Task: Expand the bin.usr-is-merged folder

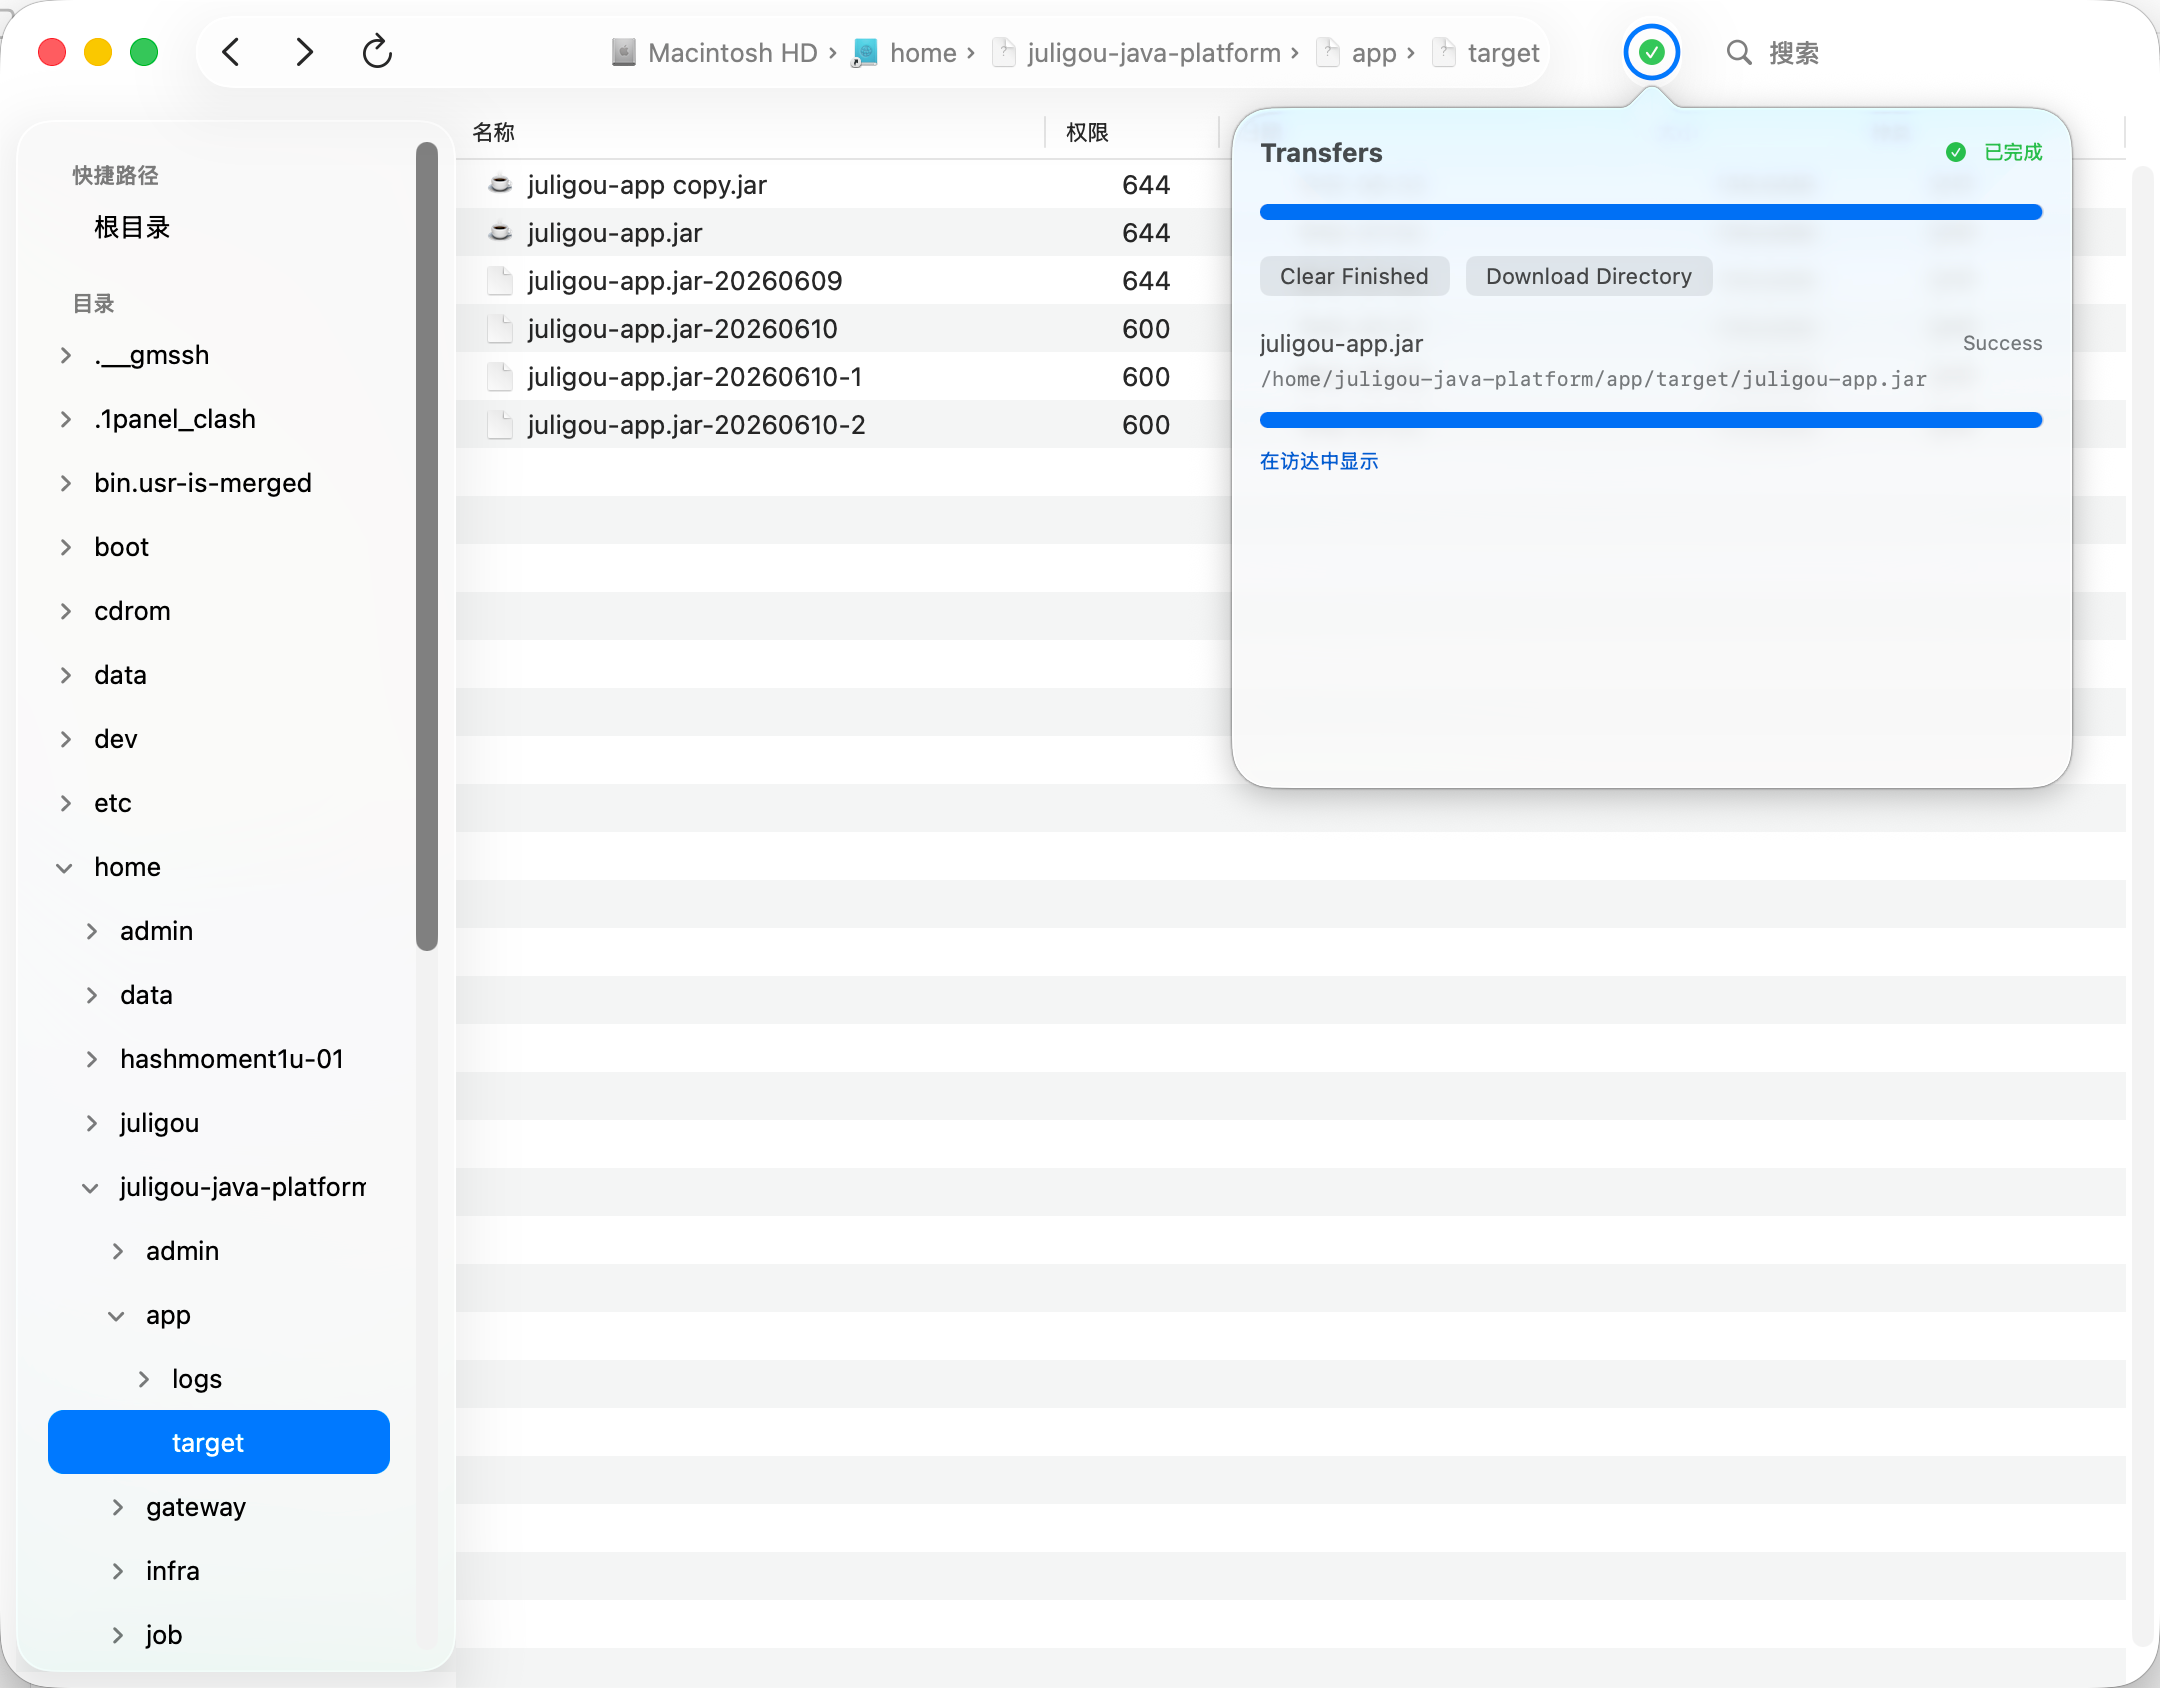Action: point(66,483)
